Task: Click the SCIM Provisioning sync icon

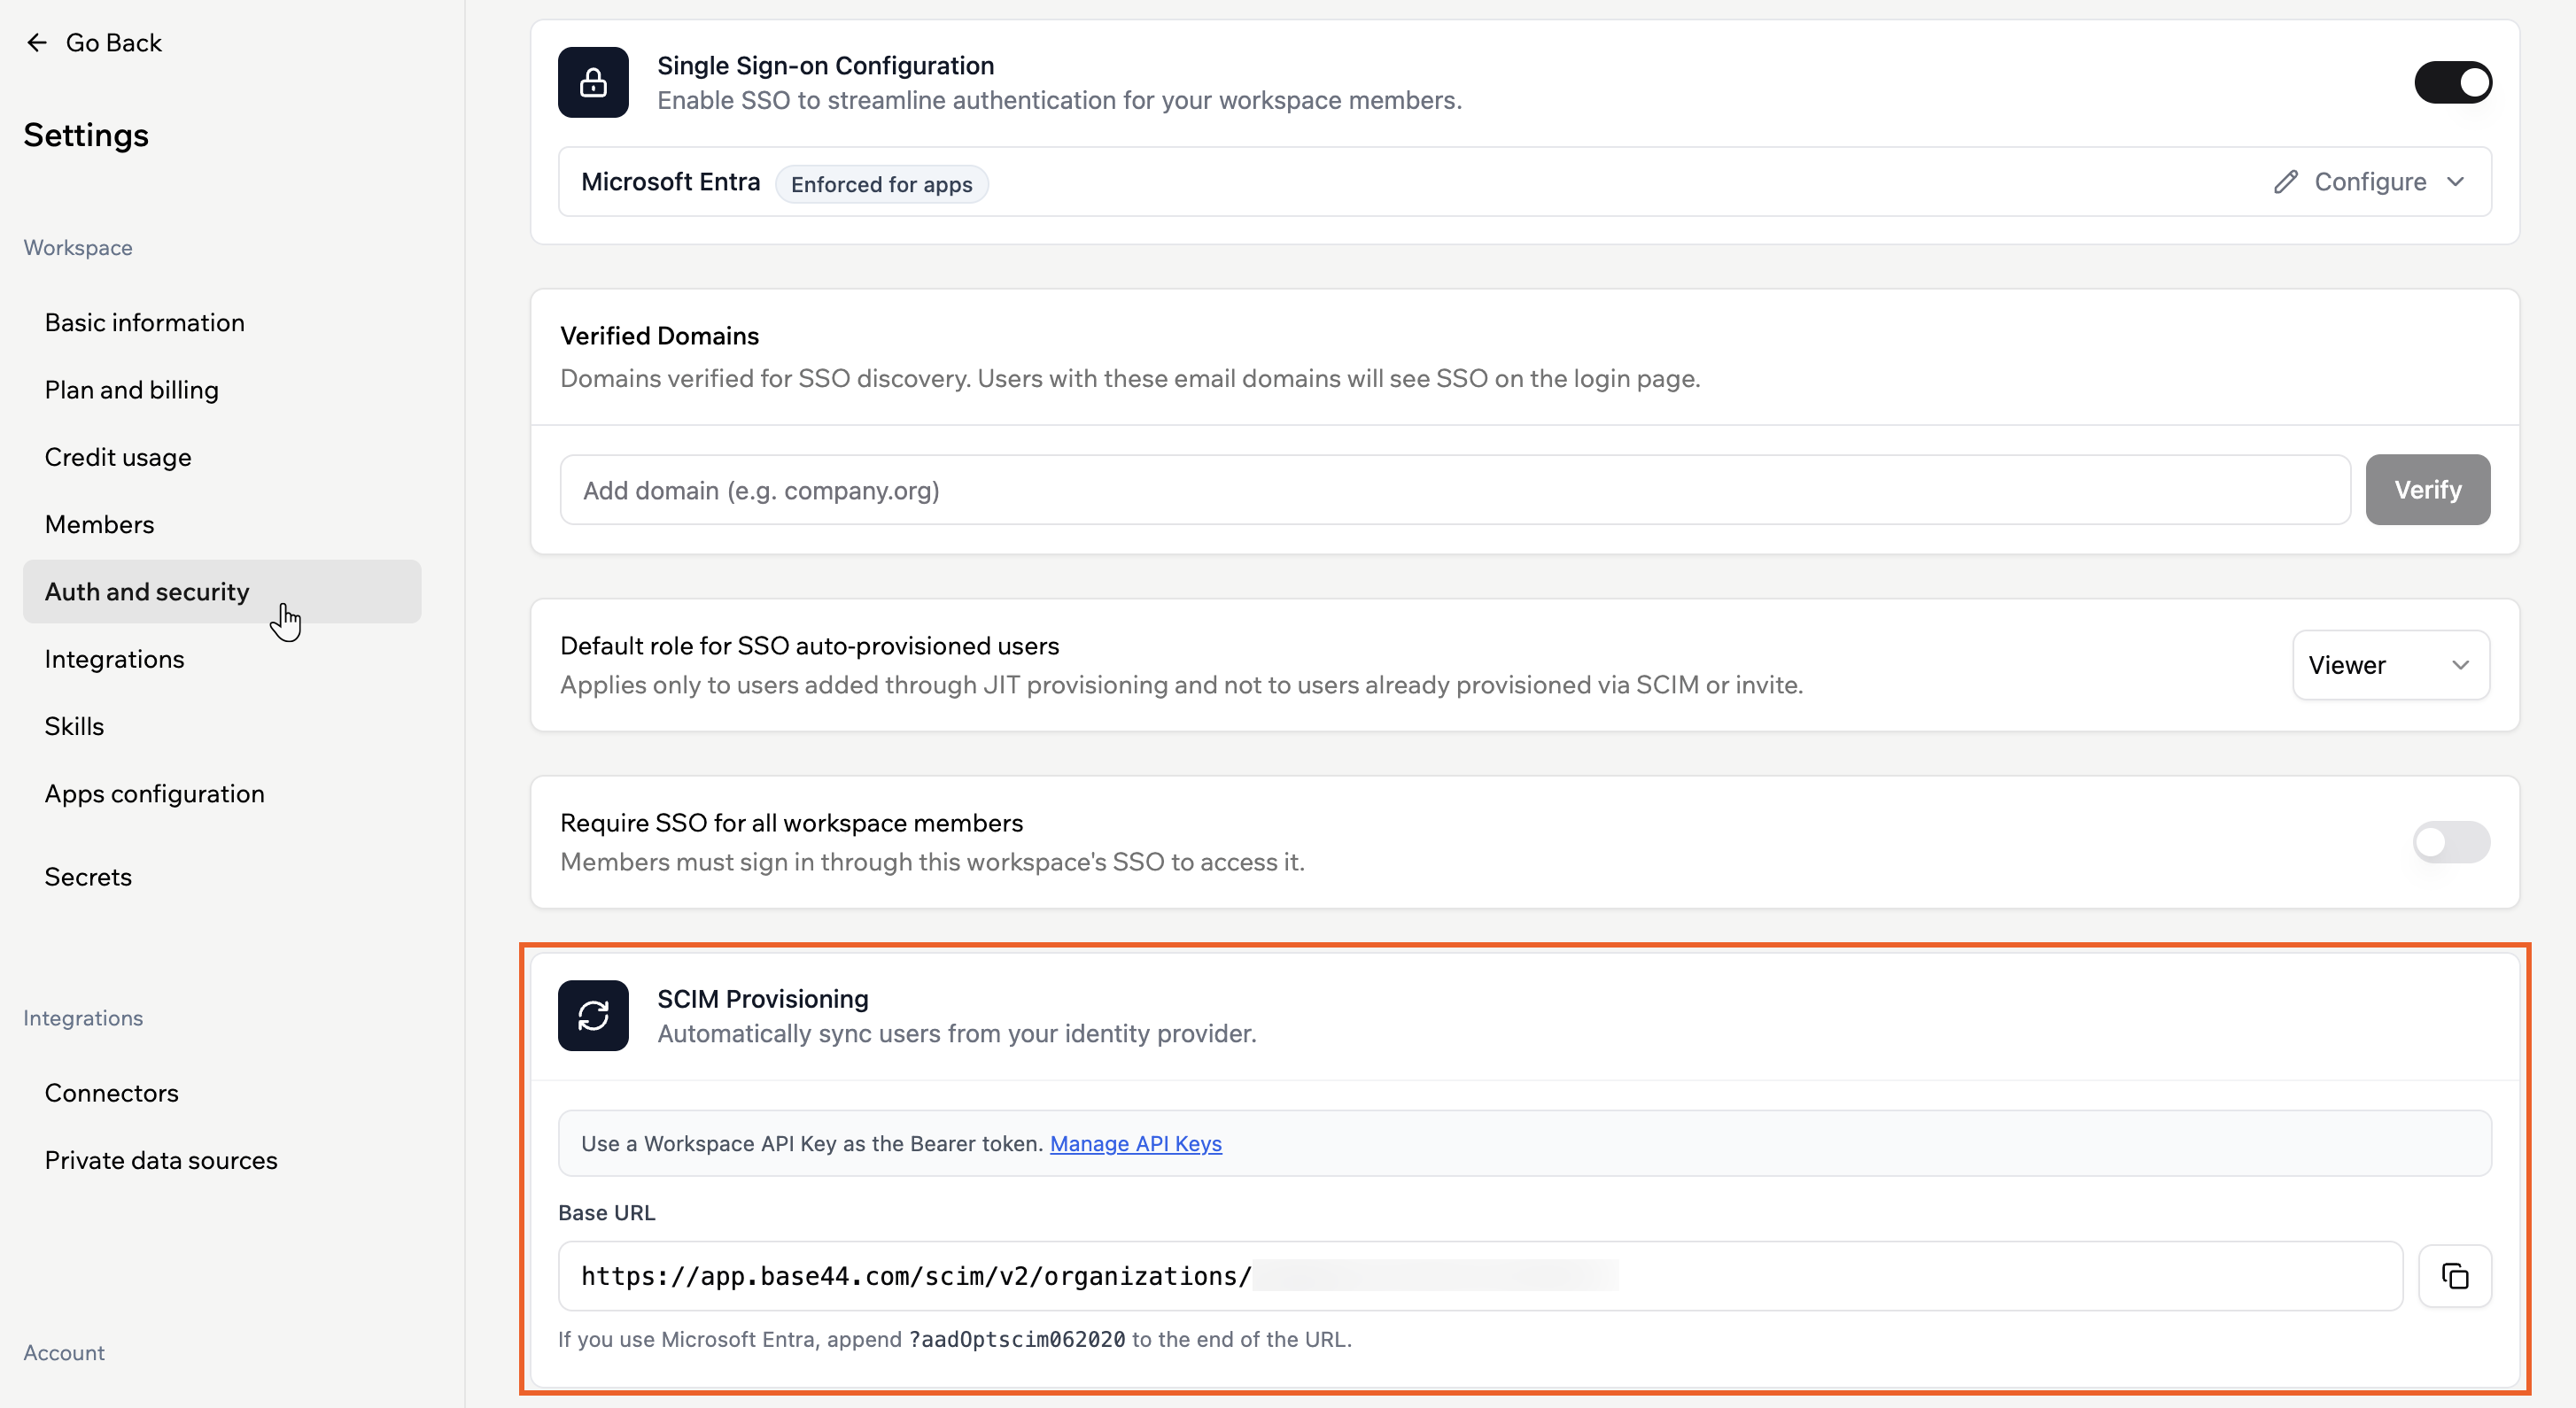Action: coord(593,1015)
